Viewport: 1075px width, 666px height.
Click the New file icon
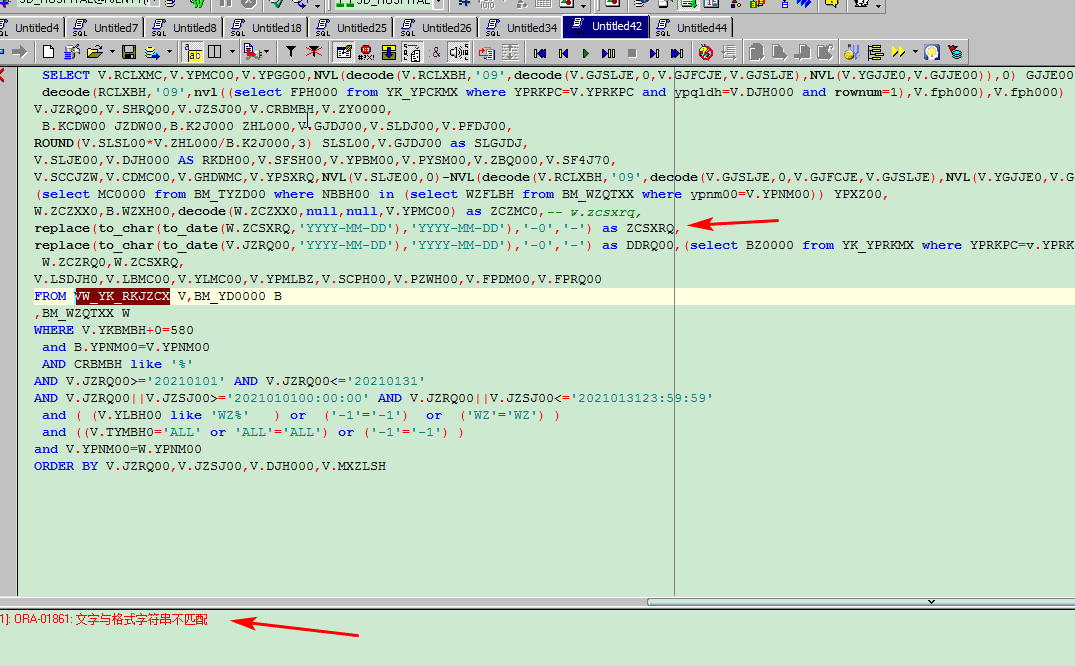point(48,52)
